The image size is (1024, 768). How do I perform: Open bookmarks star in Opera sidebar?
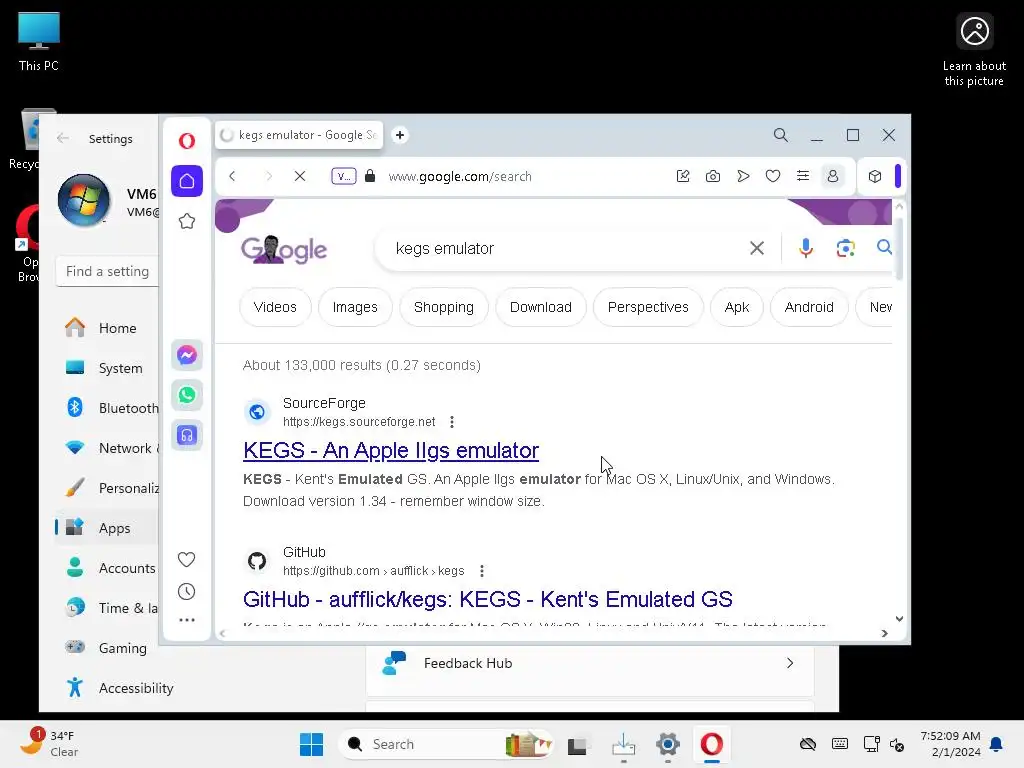tap(187, 221)
